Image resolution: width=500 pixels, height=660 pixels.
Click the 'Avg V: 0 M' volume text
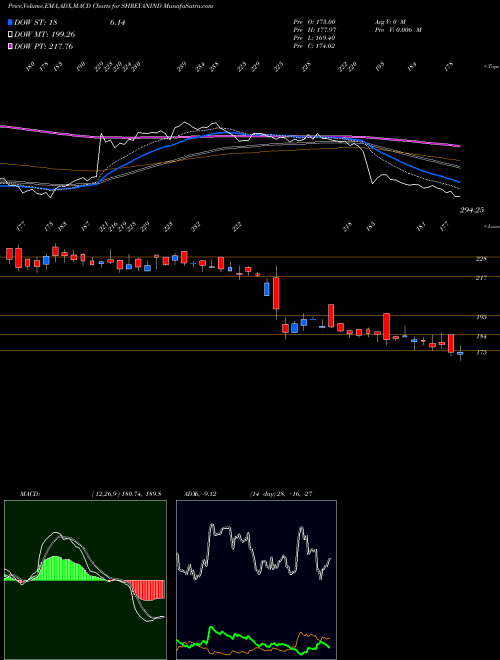389,21
